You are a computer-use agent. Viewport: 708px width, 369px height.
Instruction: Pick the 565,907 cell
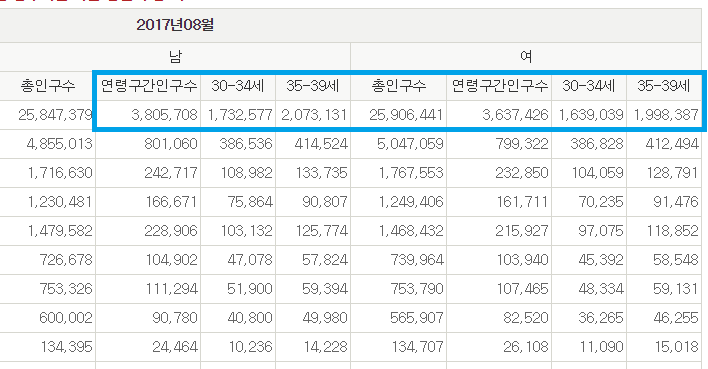399,318
